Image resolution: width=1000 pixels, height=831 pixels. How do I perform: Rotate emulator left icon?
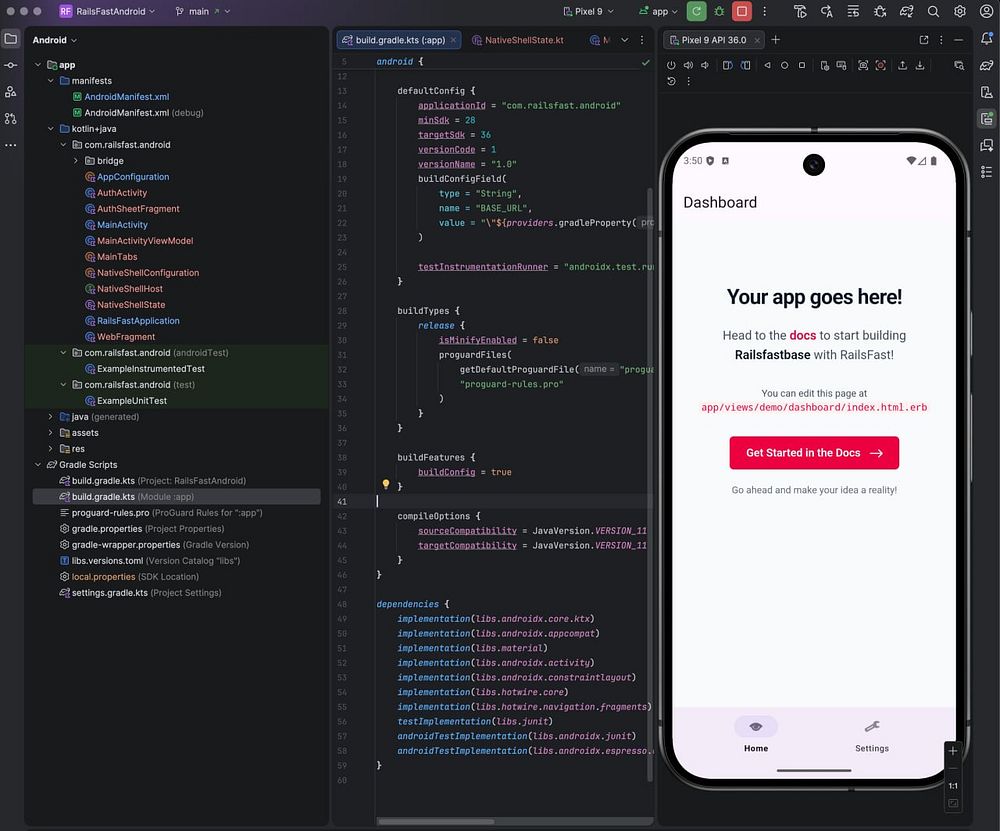click(727, 65)
